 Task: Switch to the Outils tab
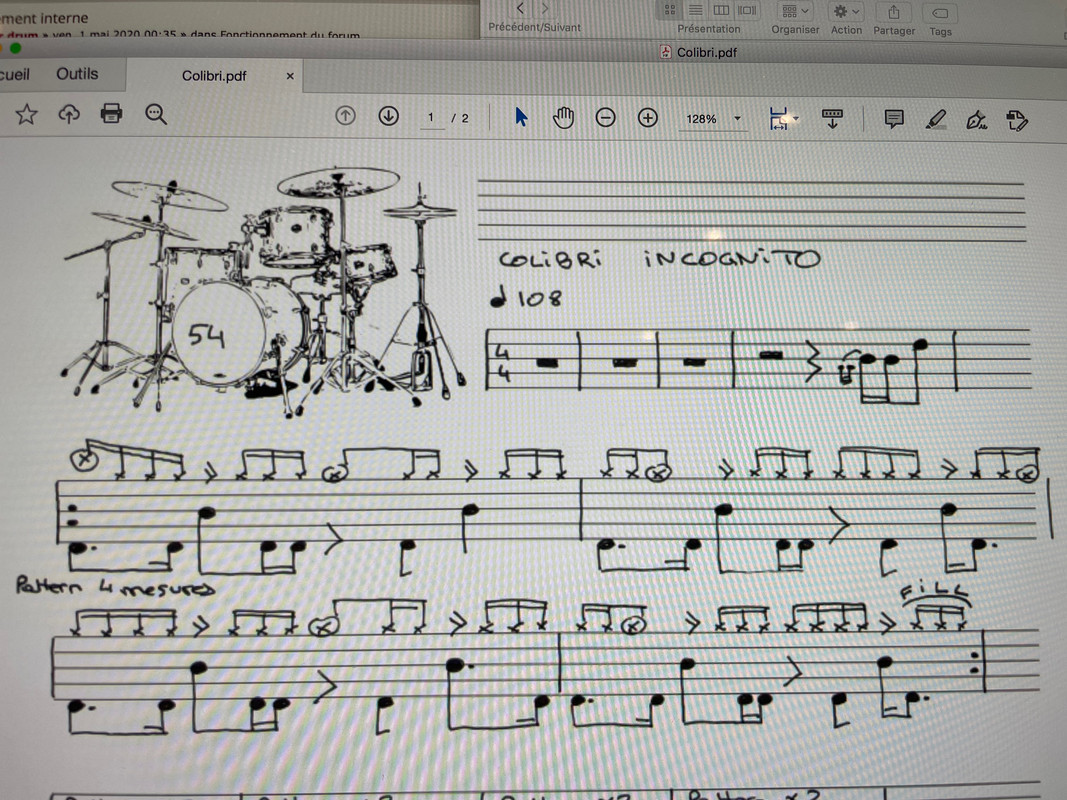click(x=77, y=73)
